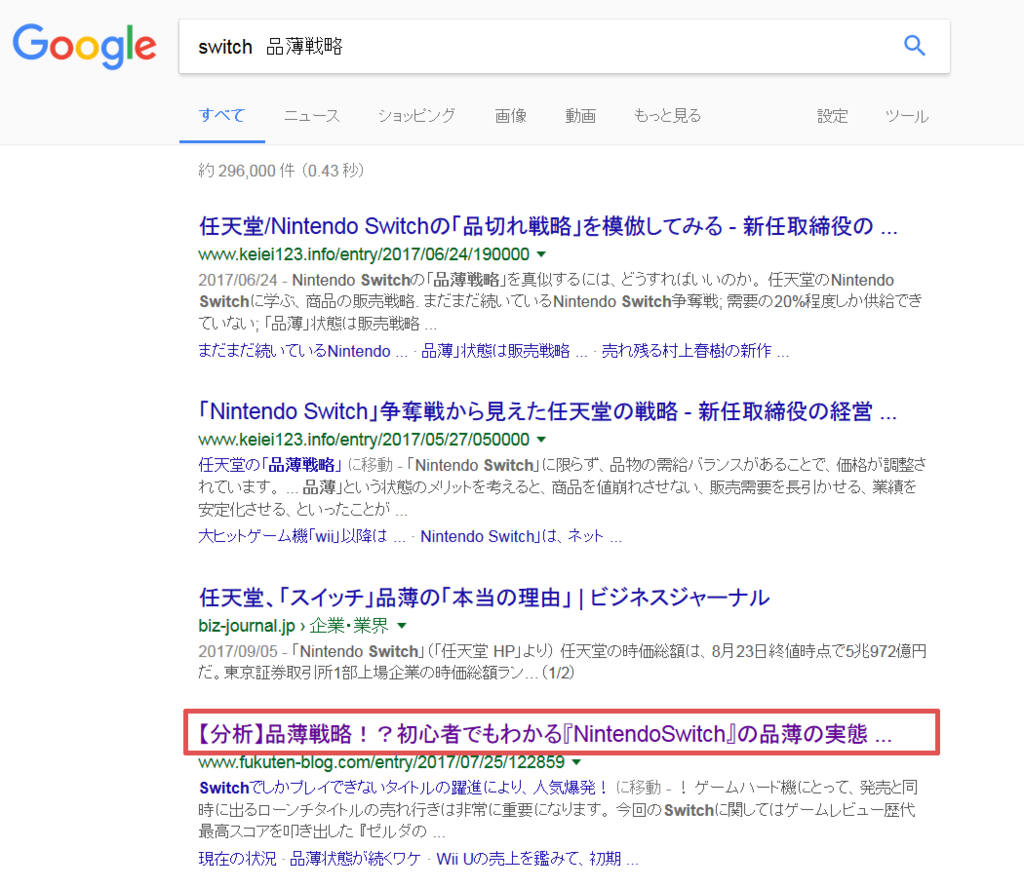Screen dimensions: 1024x889
Task: Switch to the 画像 tab
Action: (510, 116)
